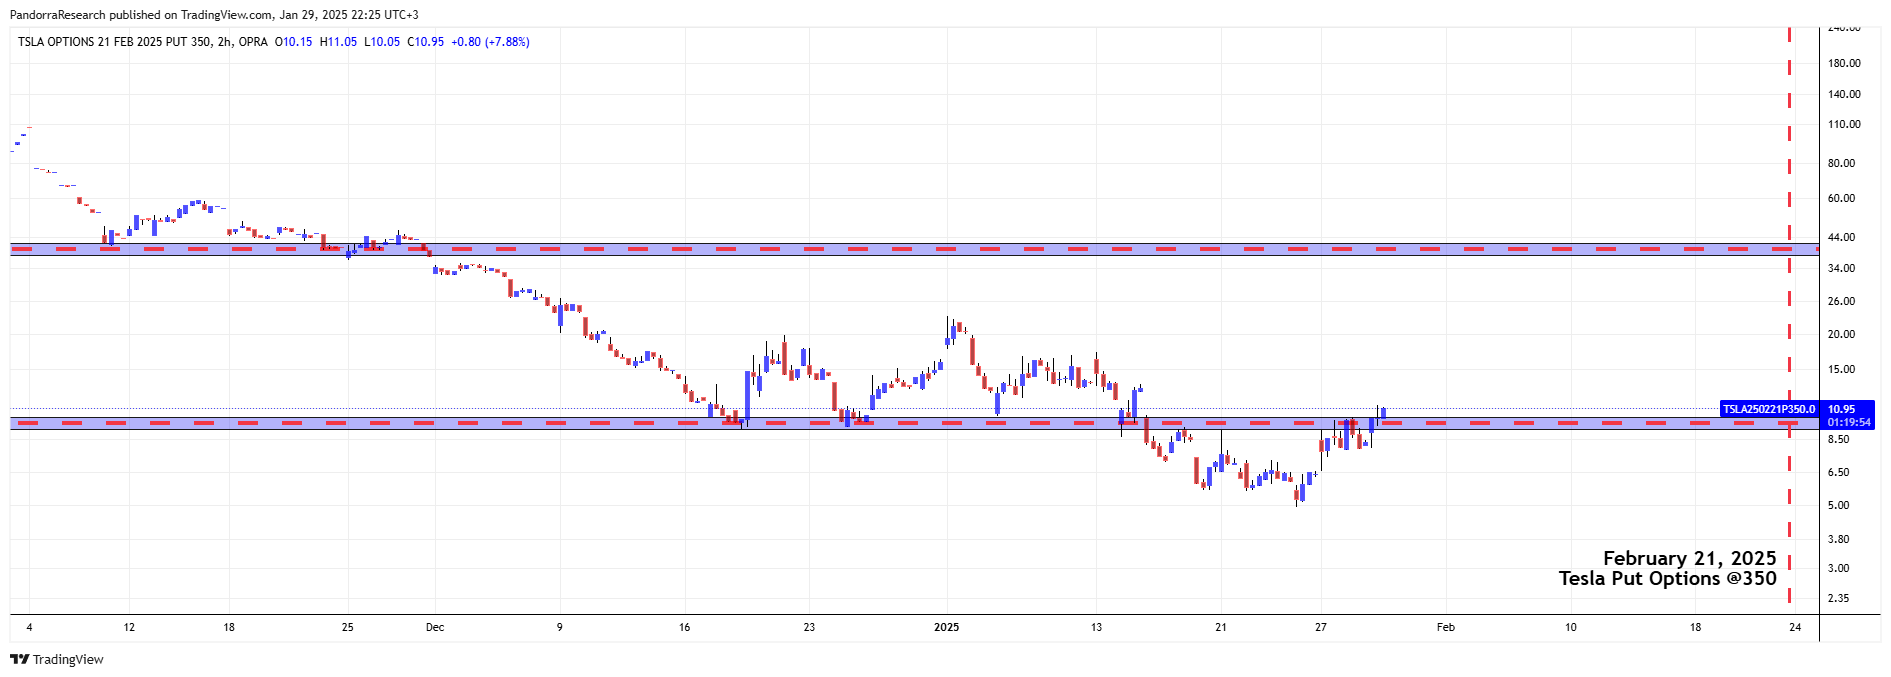1891x677 pixels.
Task: Click the low value L10.05
Action: (382, 42)
